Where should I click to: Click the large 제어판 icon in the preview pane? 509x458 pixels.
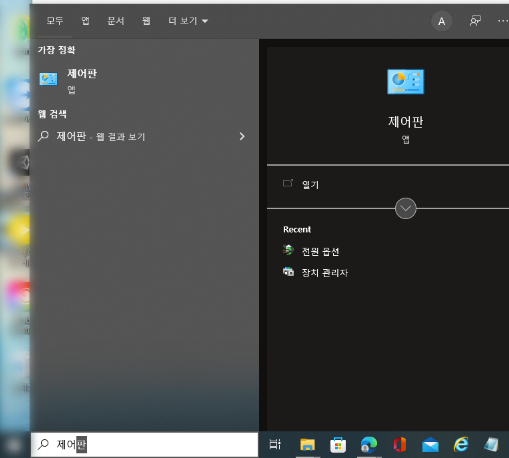[405, 82]
